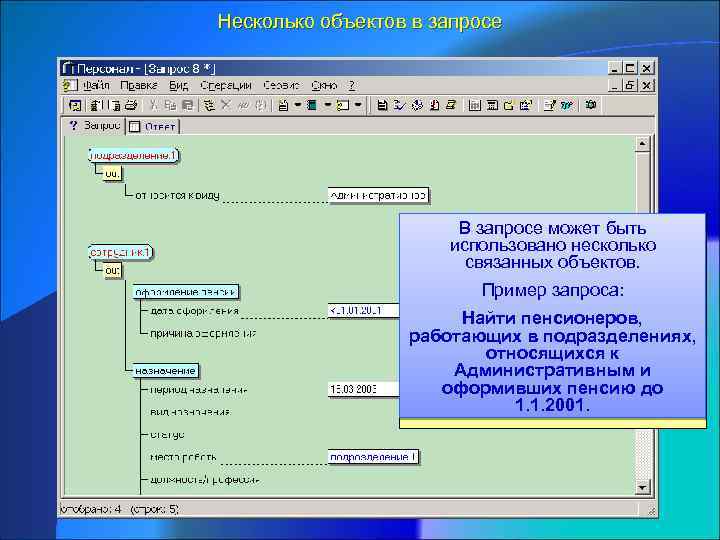Viewport: 720px width, 540px height.
Task: Click подразделение.1 value field beside место работы
Action: point(373,457)
